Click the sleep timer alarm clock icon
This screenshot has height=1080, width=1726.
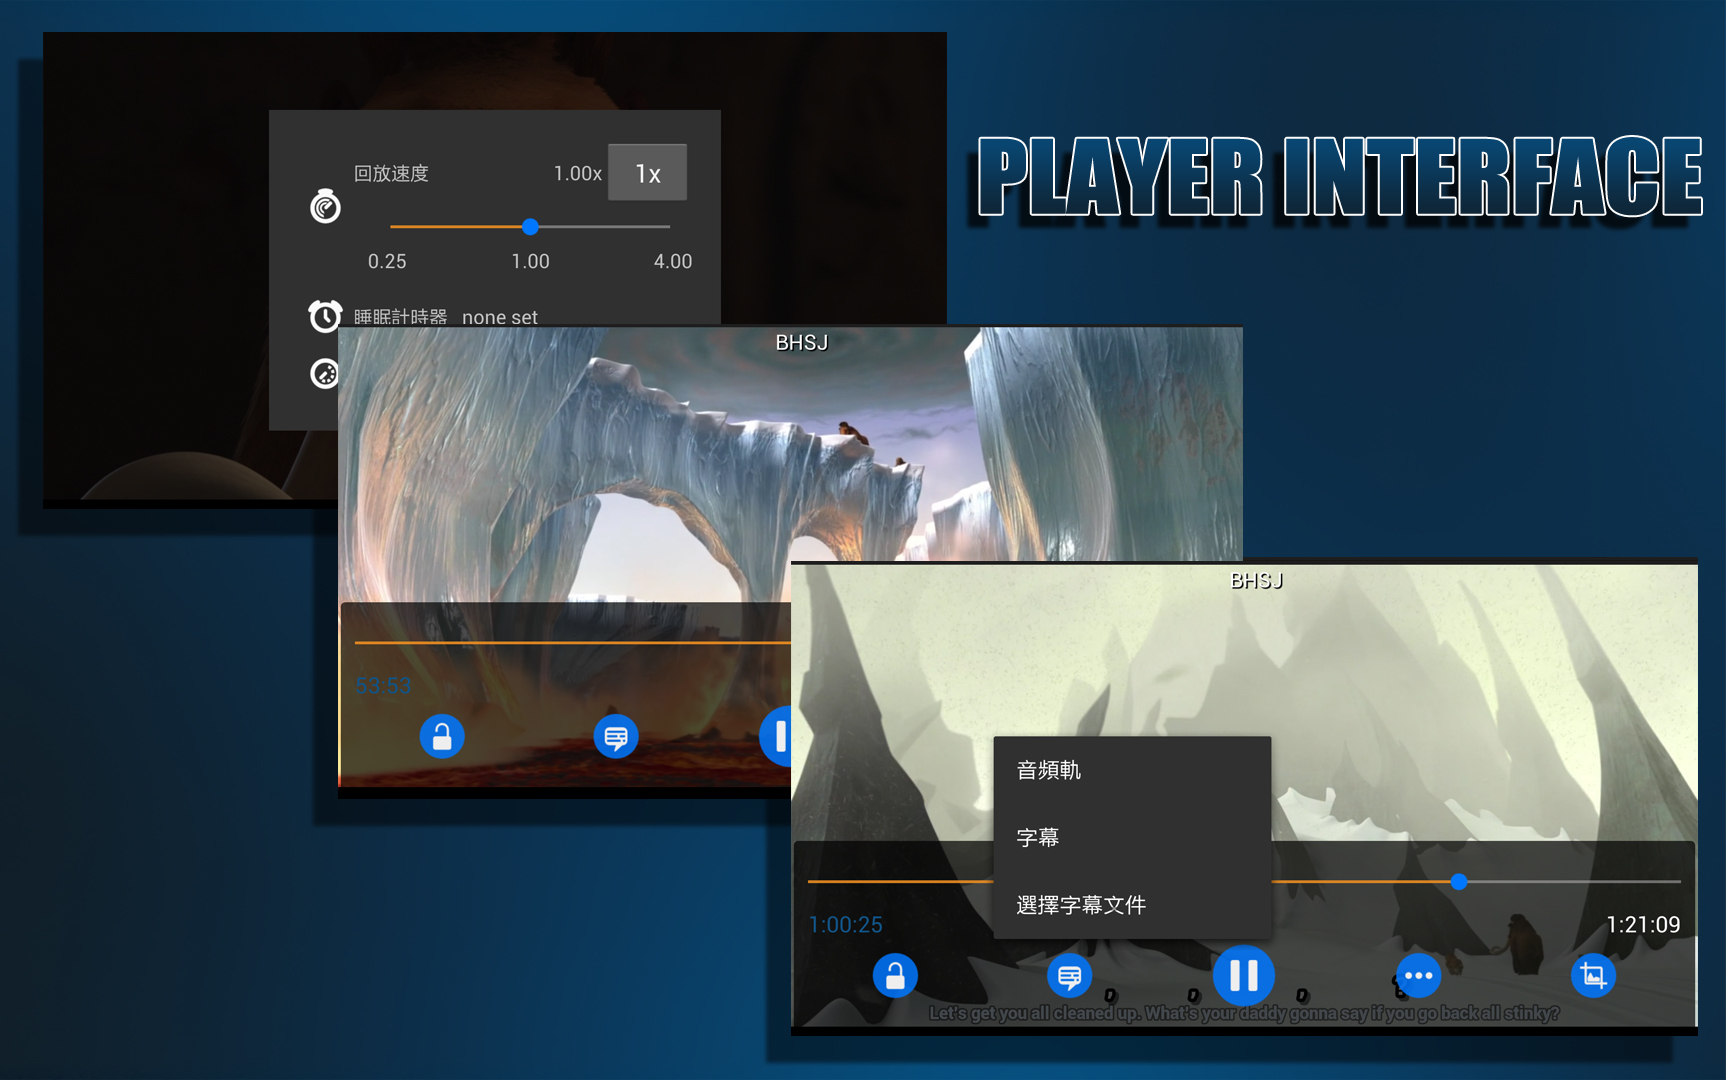pos(324,316)
